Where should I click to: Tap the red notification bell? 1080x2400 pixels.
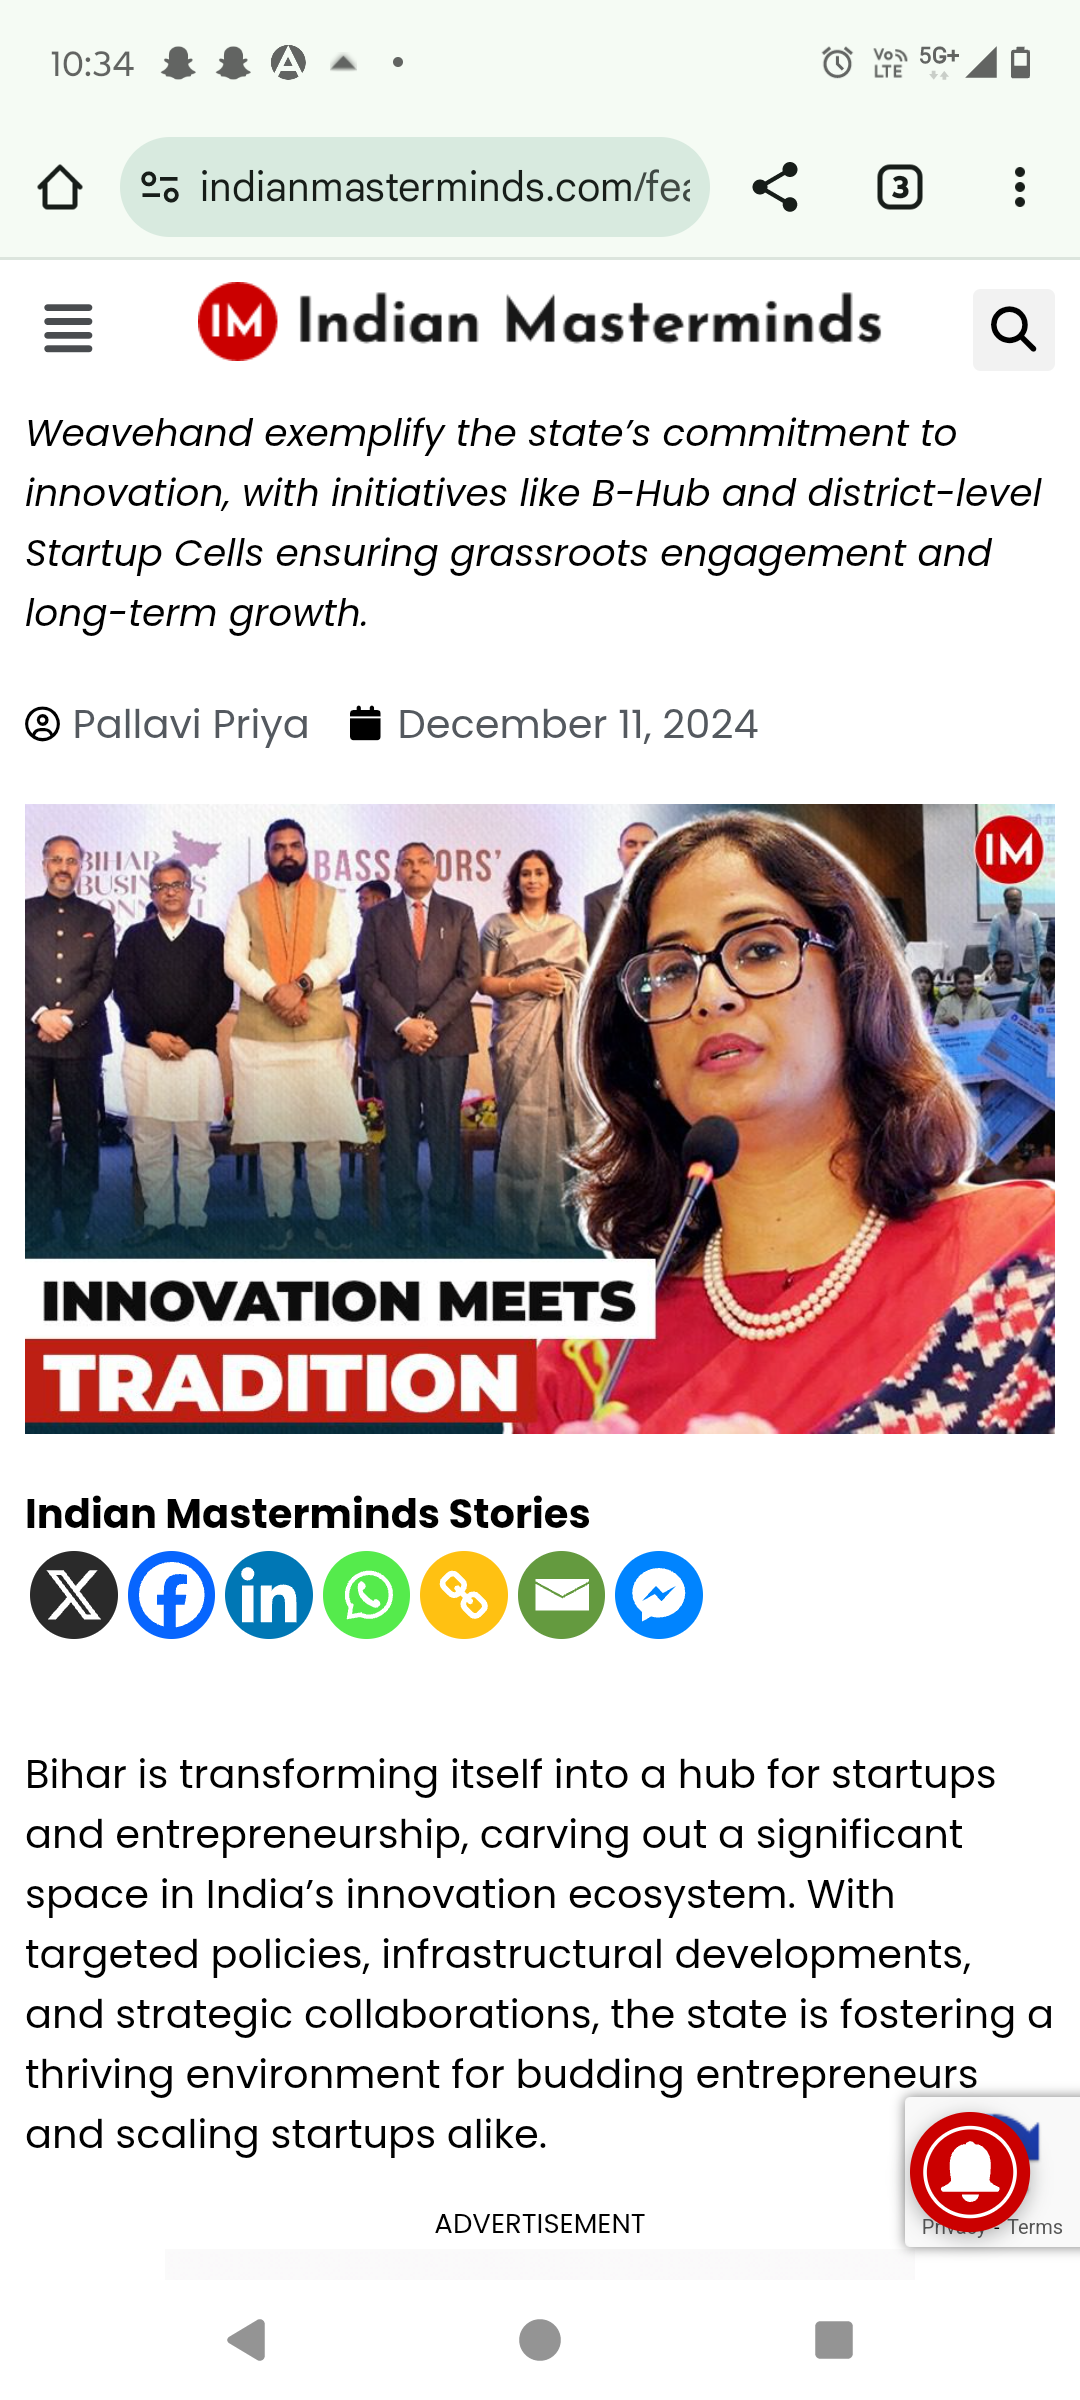(x=970, y=2172)
